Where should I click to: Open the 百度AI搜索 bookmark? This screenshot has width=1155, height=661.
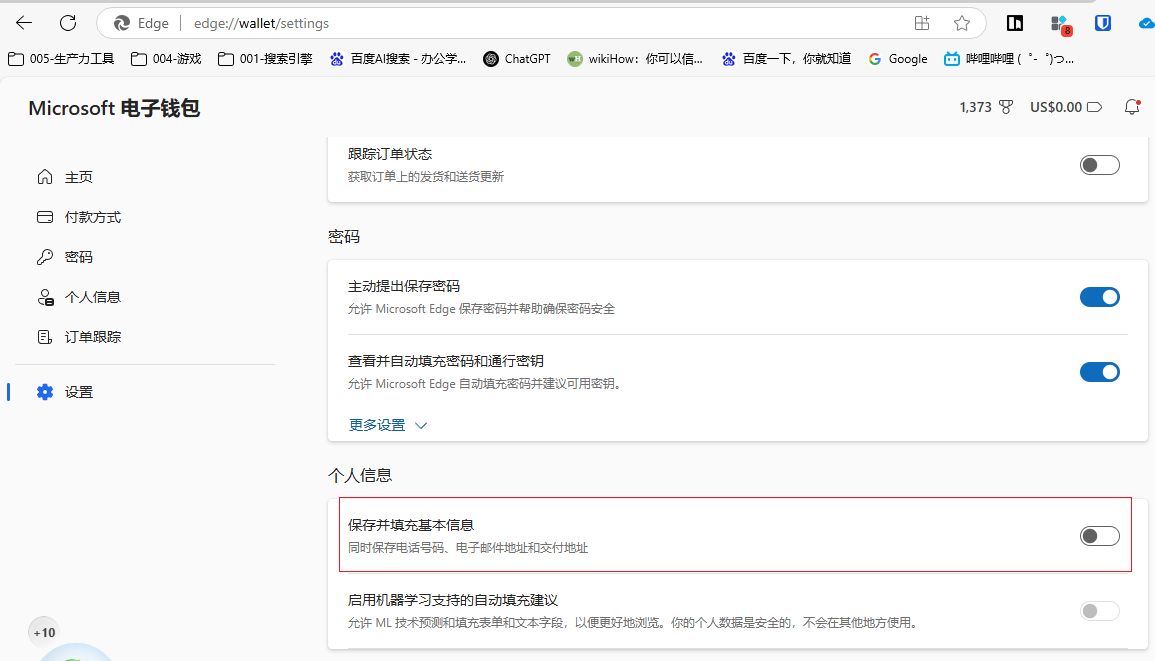click(x=398, y=59)
